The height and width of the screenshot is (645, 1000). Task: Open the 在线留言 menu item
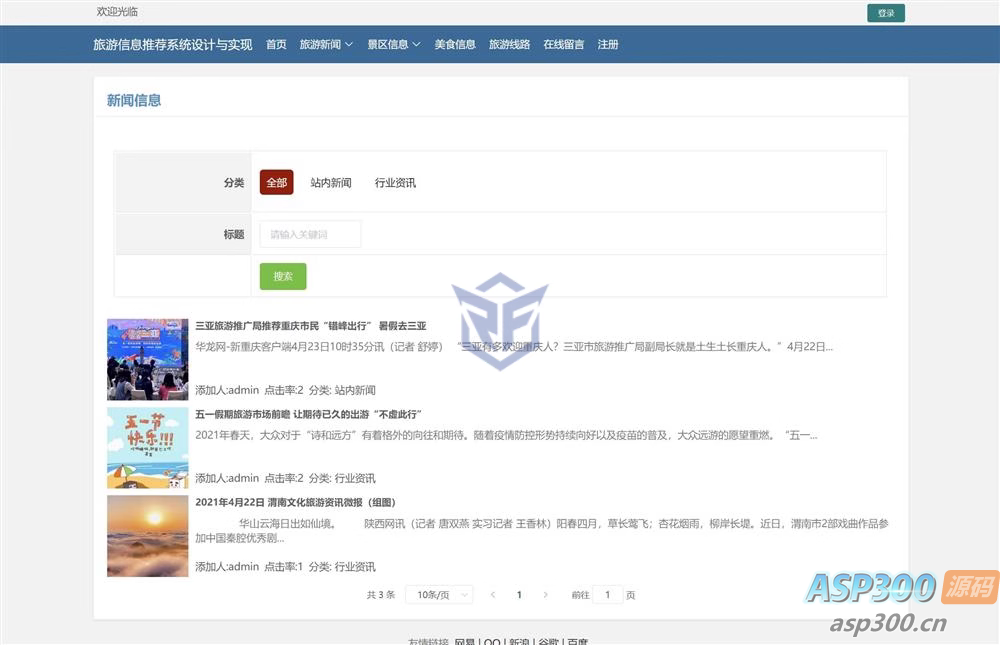[564, 44]
